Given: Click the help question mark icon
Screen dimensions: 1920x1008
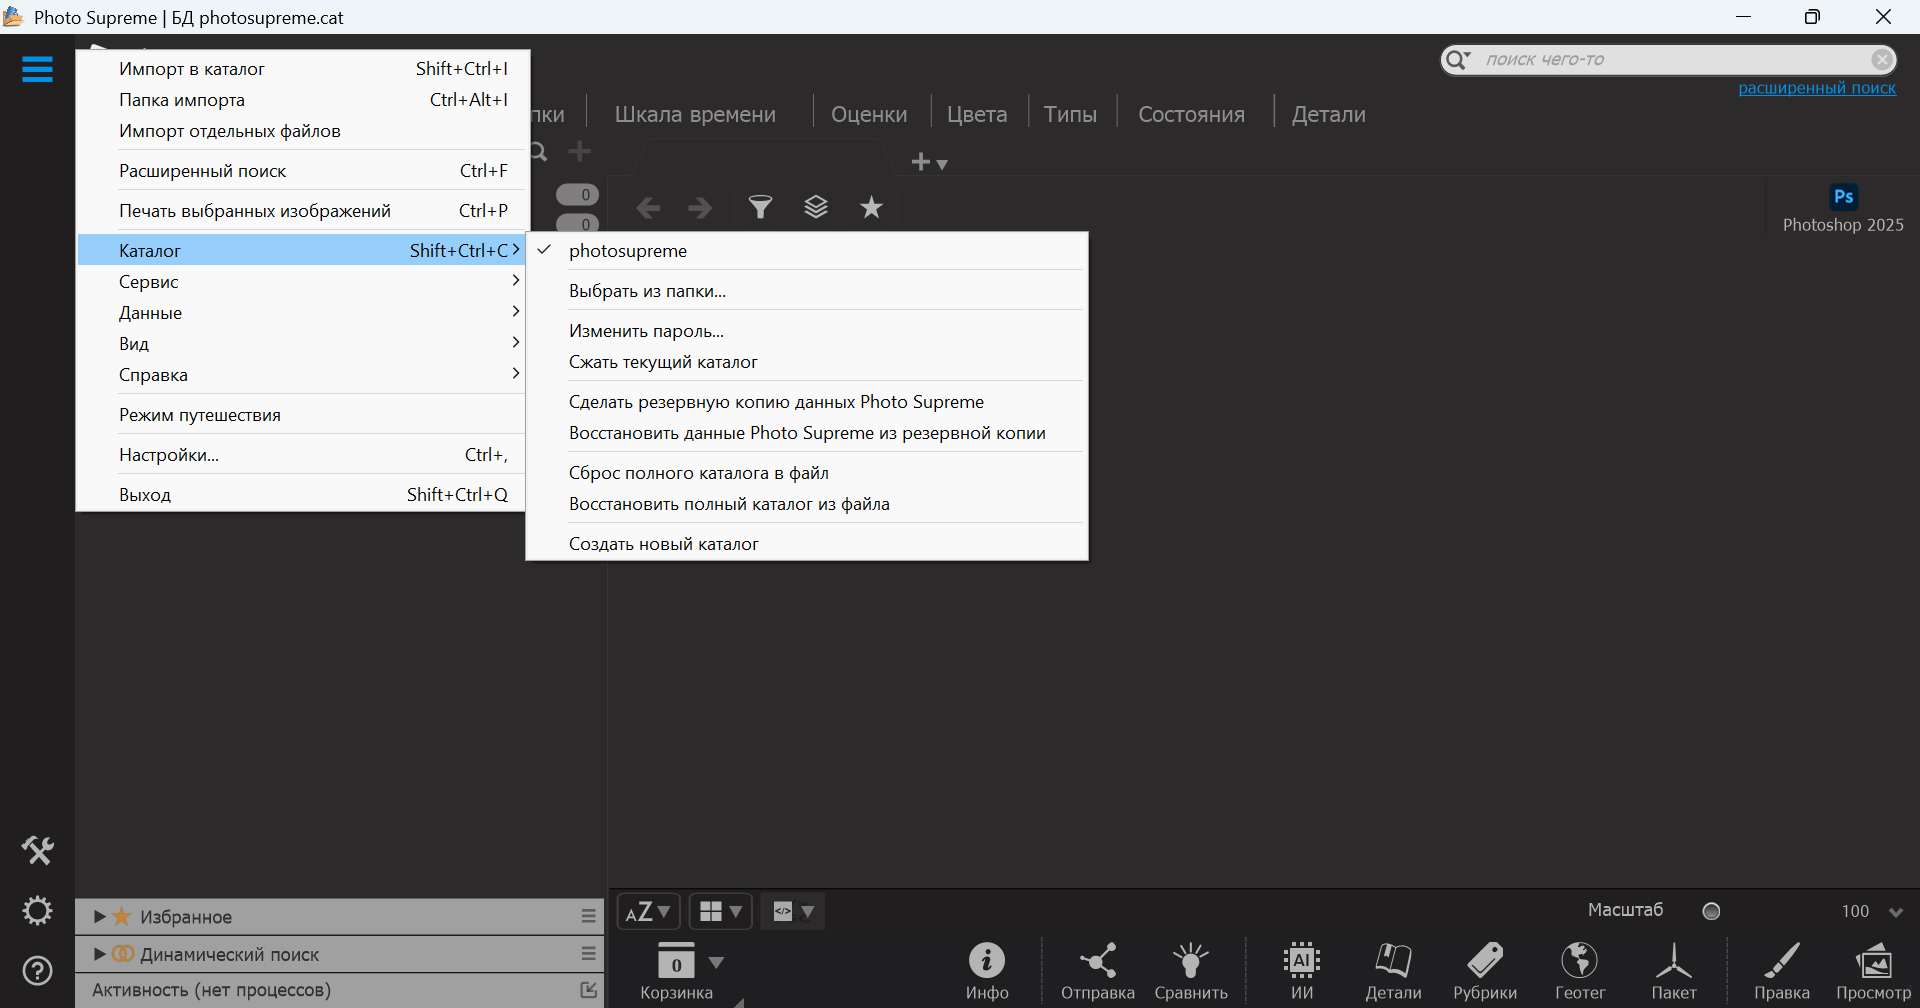Looking at the screenshot, I should point(38,971).
